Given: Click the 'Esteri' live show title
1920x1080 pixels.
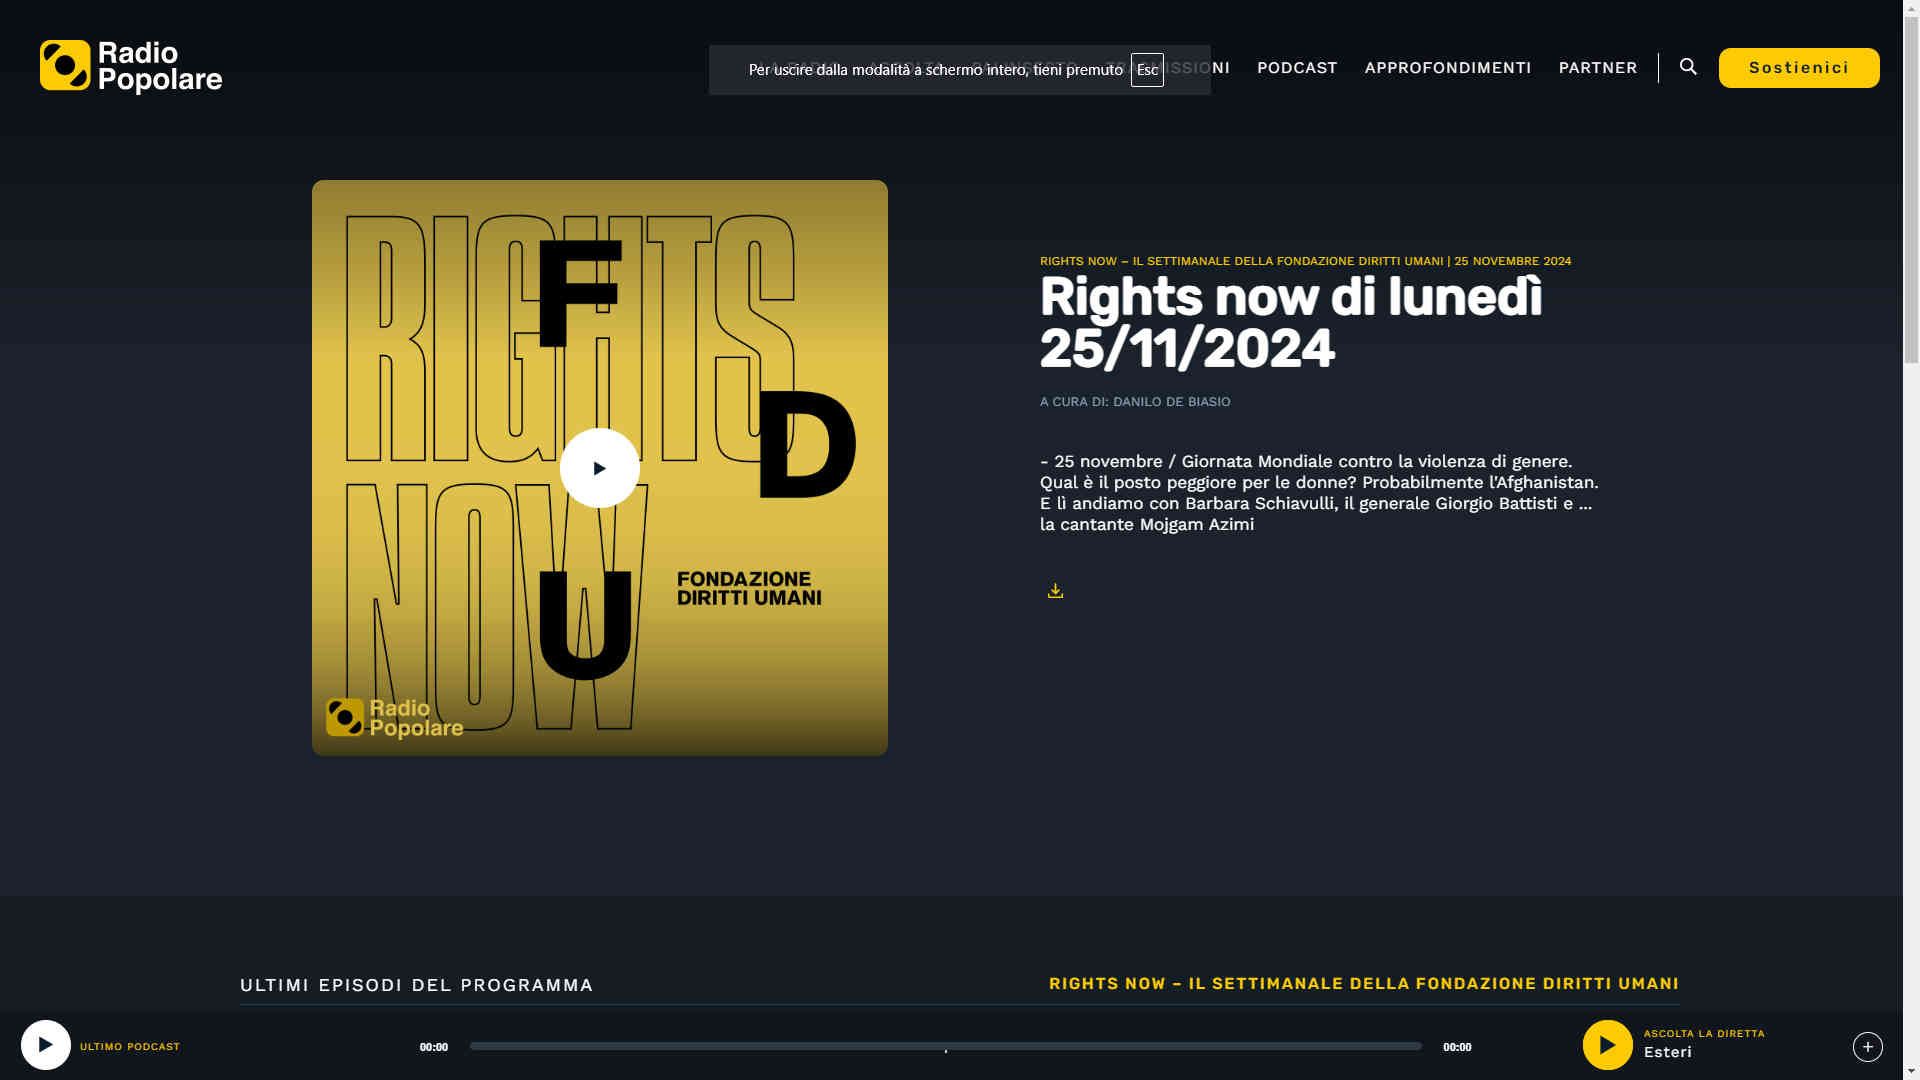Looking at the screenshot, I should [x=1667, y=1052].
